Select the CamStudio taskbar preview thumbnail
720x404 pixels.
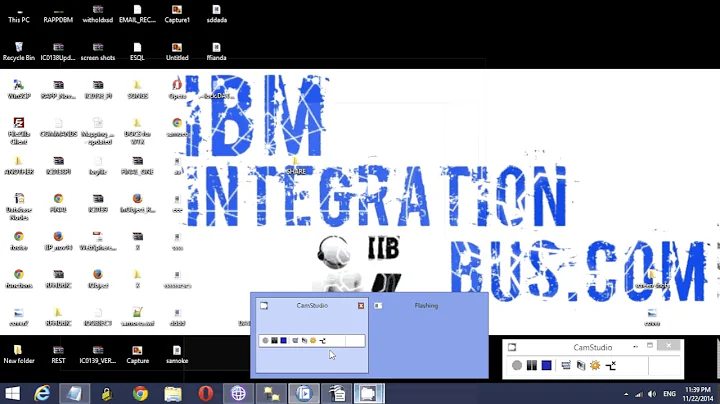tap(312, 337)
